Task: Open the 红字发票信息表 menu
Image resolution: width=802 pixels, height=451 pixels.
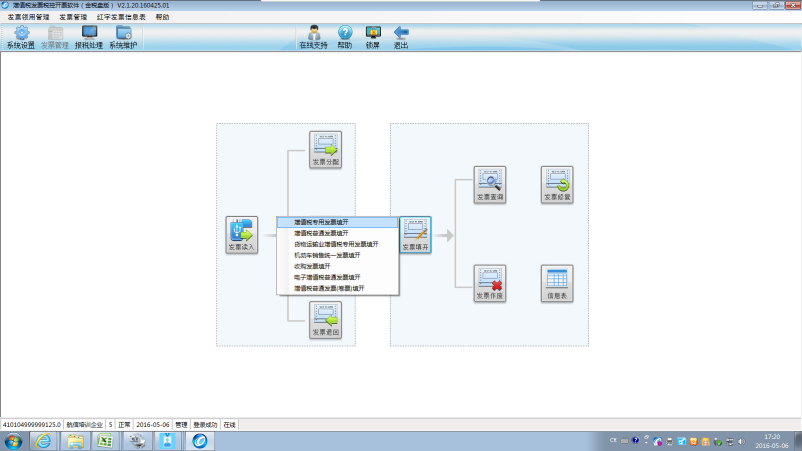Action: click(121, 17)
